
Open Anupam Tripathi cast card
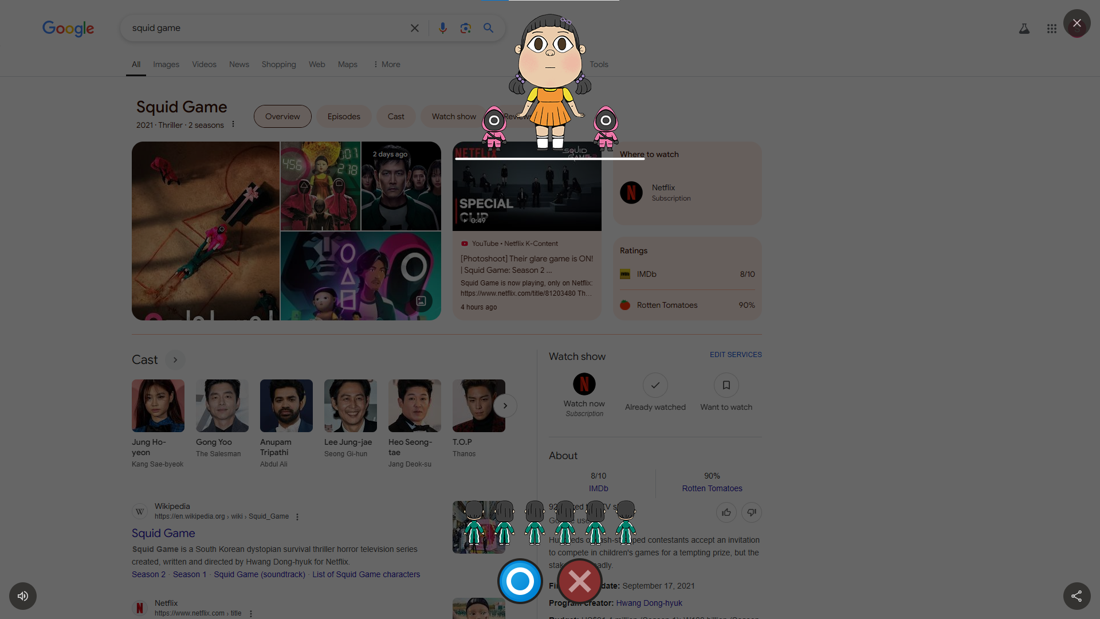point(286,424)
